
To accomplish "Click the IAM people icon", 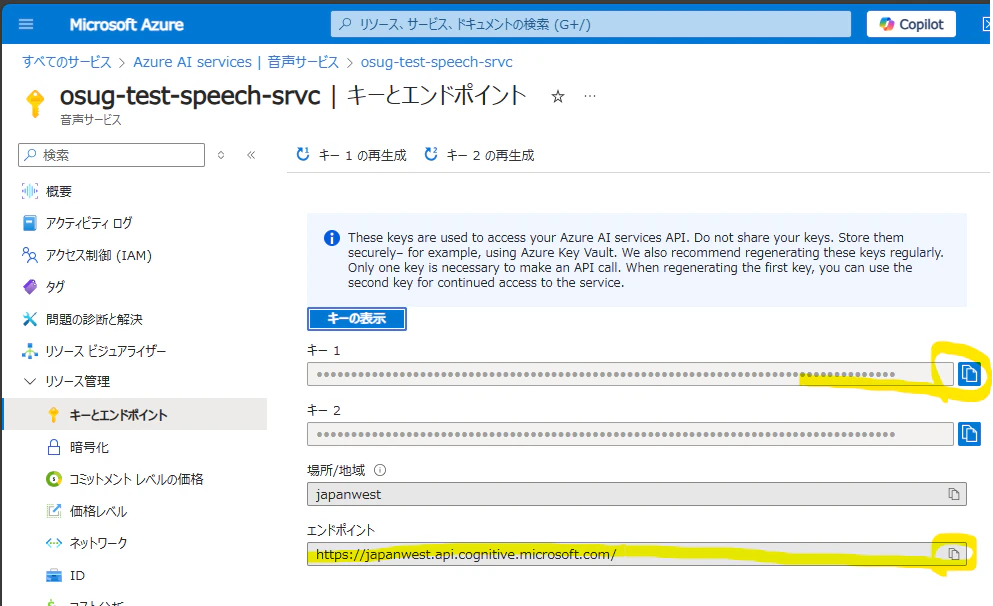I will click(x=30, y=255).
